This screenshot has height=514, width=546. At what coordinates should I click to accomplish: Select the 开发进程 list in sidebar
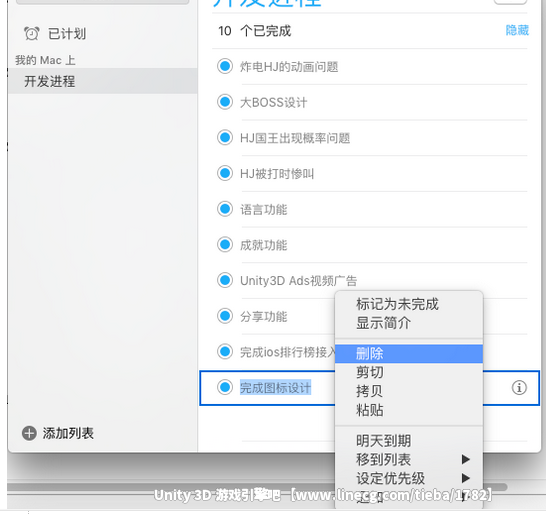tap(102, 81)
